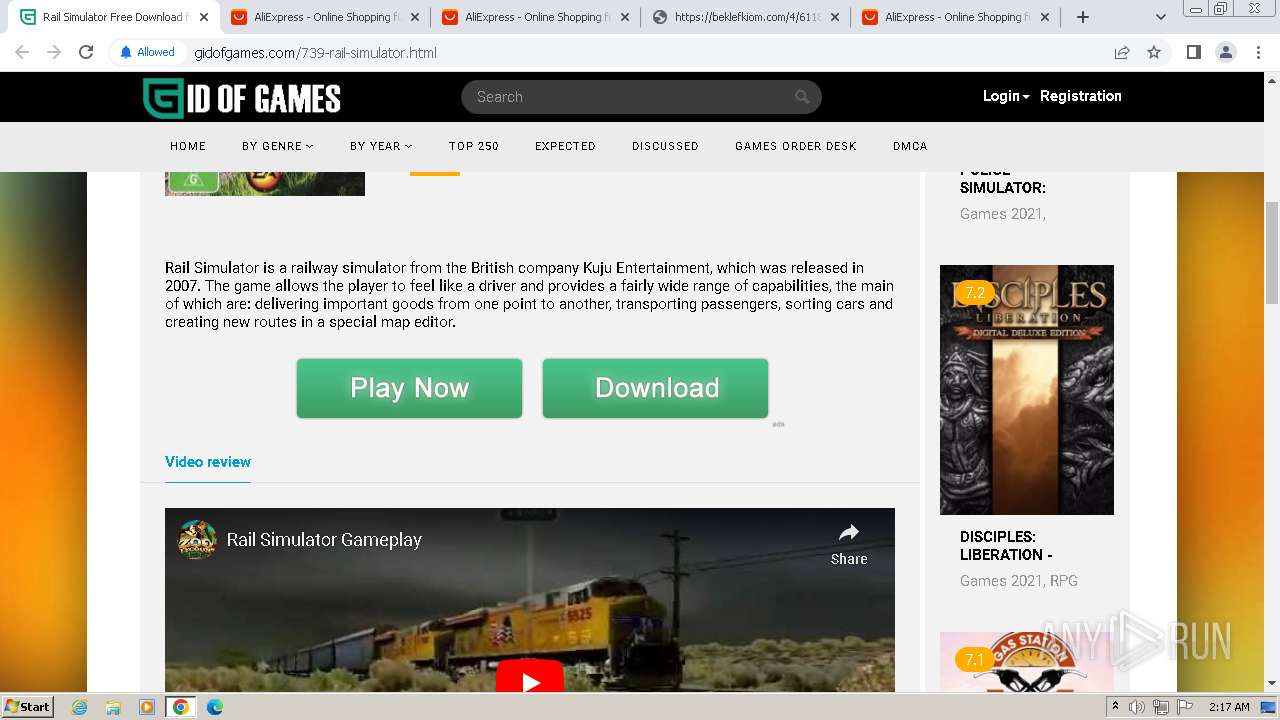Open the browser side panel icon
The image size is (1280, 720).
[1193, 53]
